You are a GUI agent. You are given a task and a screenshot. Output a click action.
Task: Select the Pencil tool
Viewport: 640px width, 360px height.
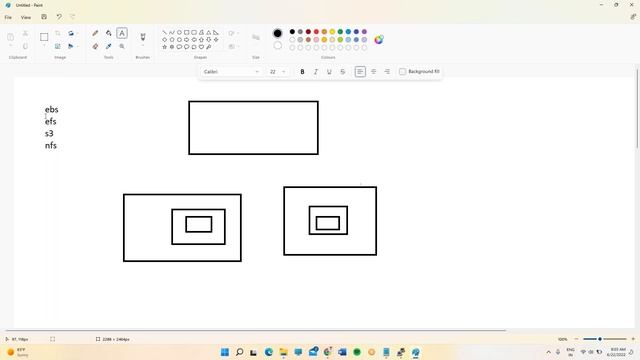(x=95, y=33)
